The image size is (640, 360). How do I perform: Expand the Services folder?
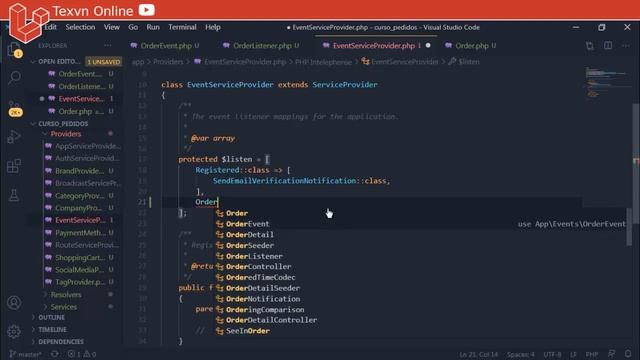(x=63, y=307)
